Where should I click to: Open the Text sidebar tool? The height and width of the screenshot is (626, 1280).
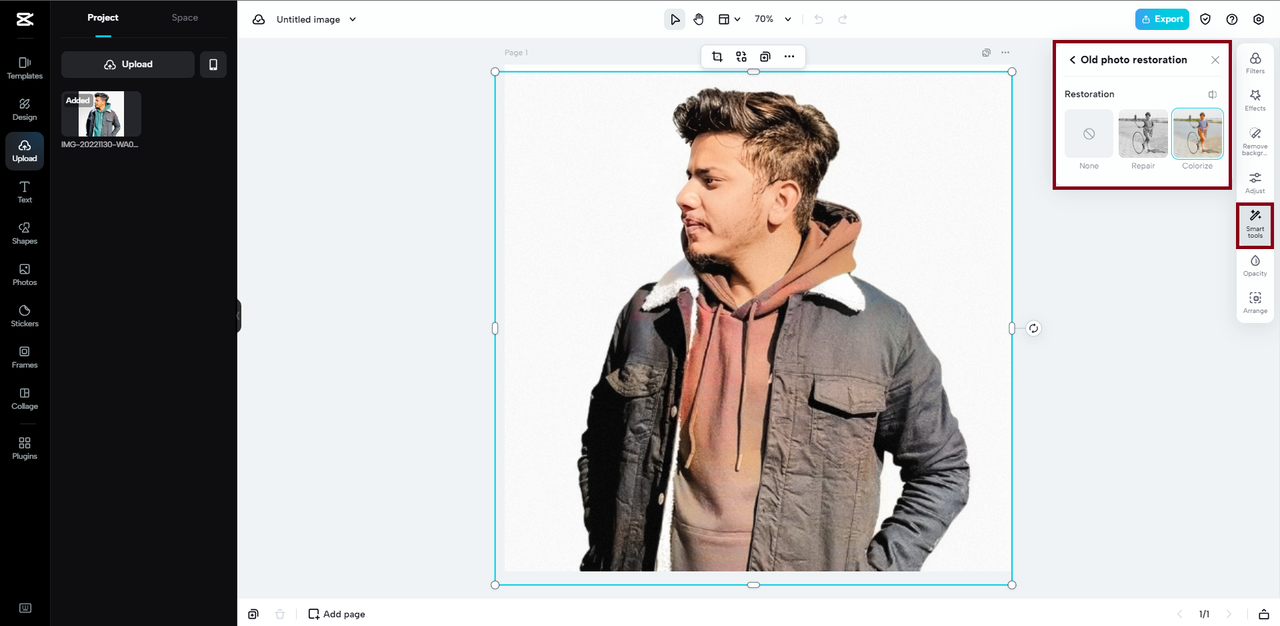(25, 192)
